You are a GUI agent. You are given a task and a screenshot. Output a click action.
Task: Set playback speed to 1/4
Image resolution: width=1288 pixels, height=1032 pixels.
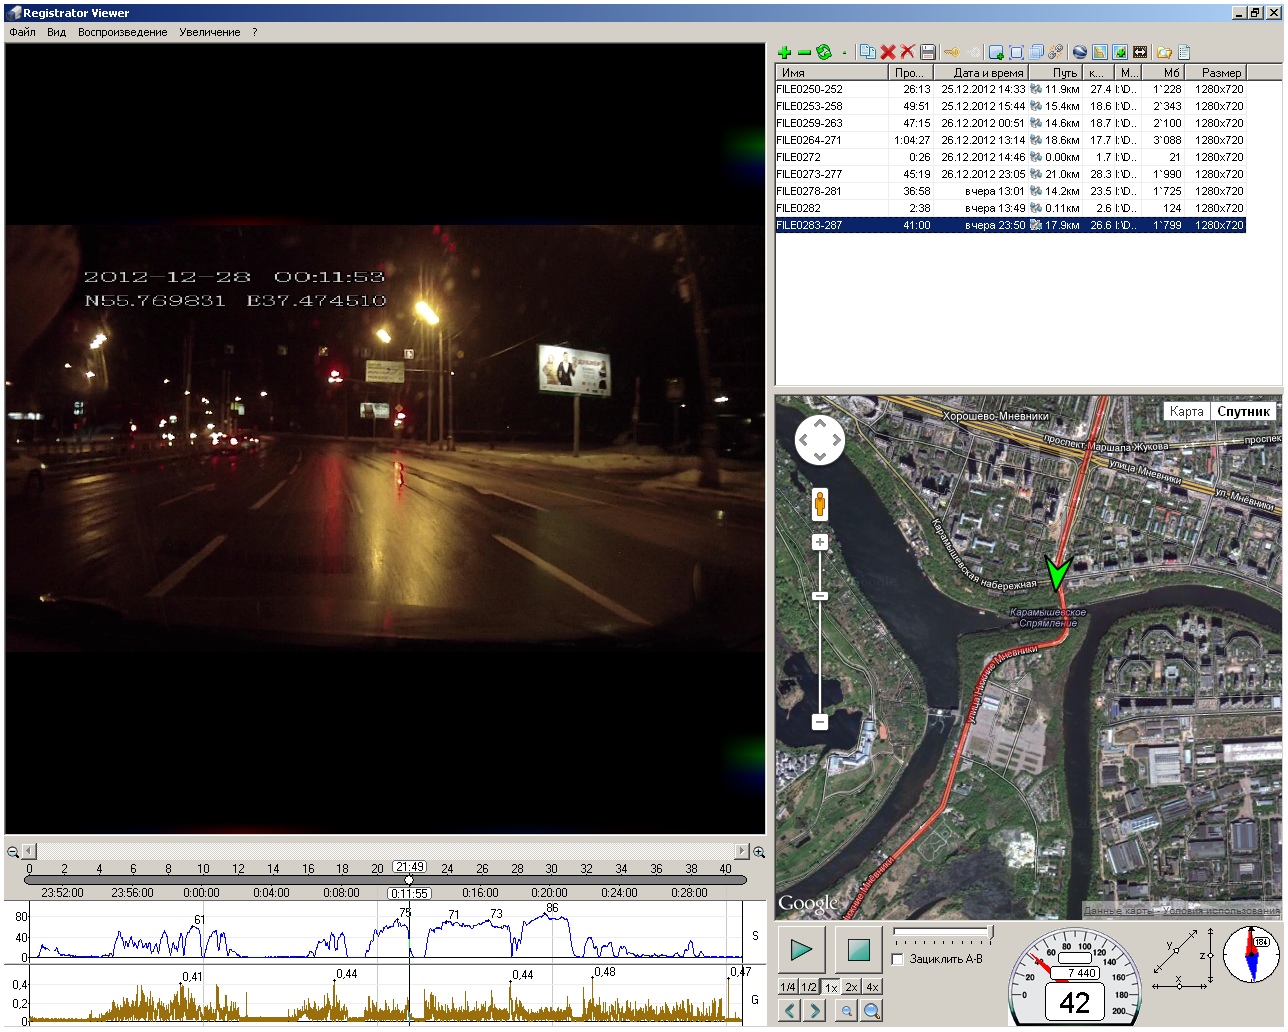[x=788, y=987]
